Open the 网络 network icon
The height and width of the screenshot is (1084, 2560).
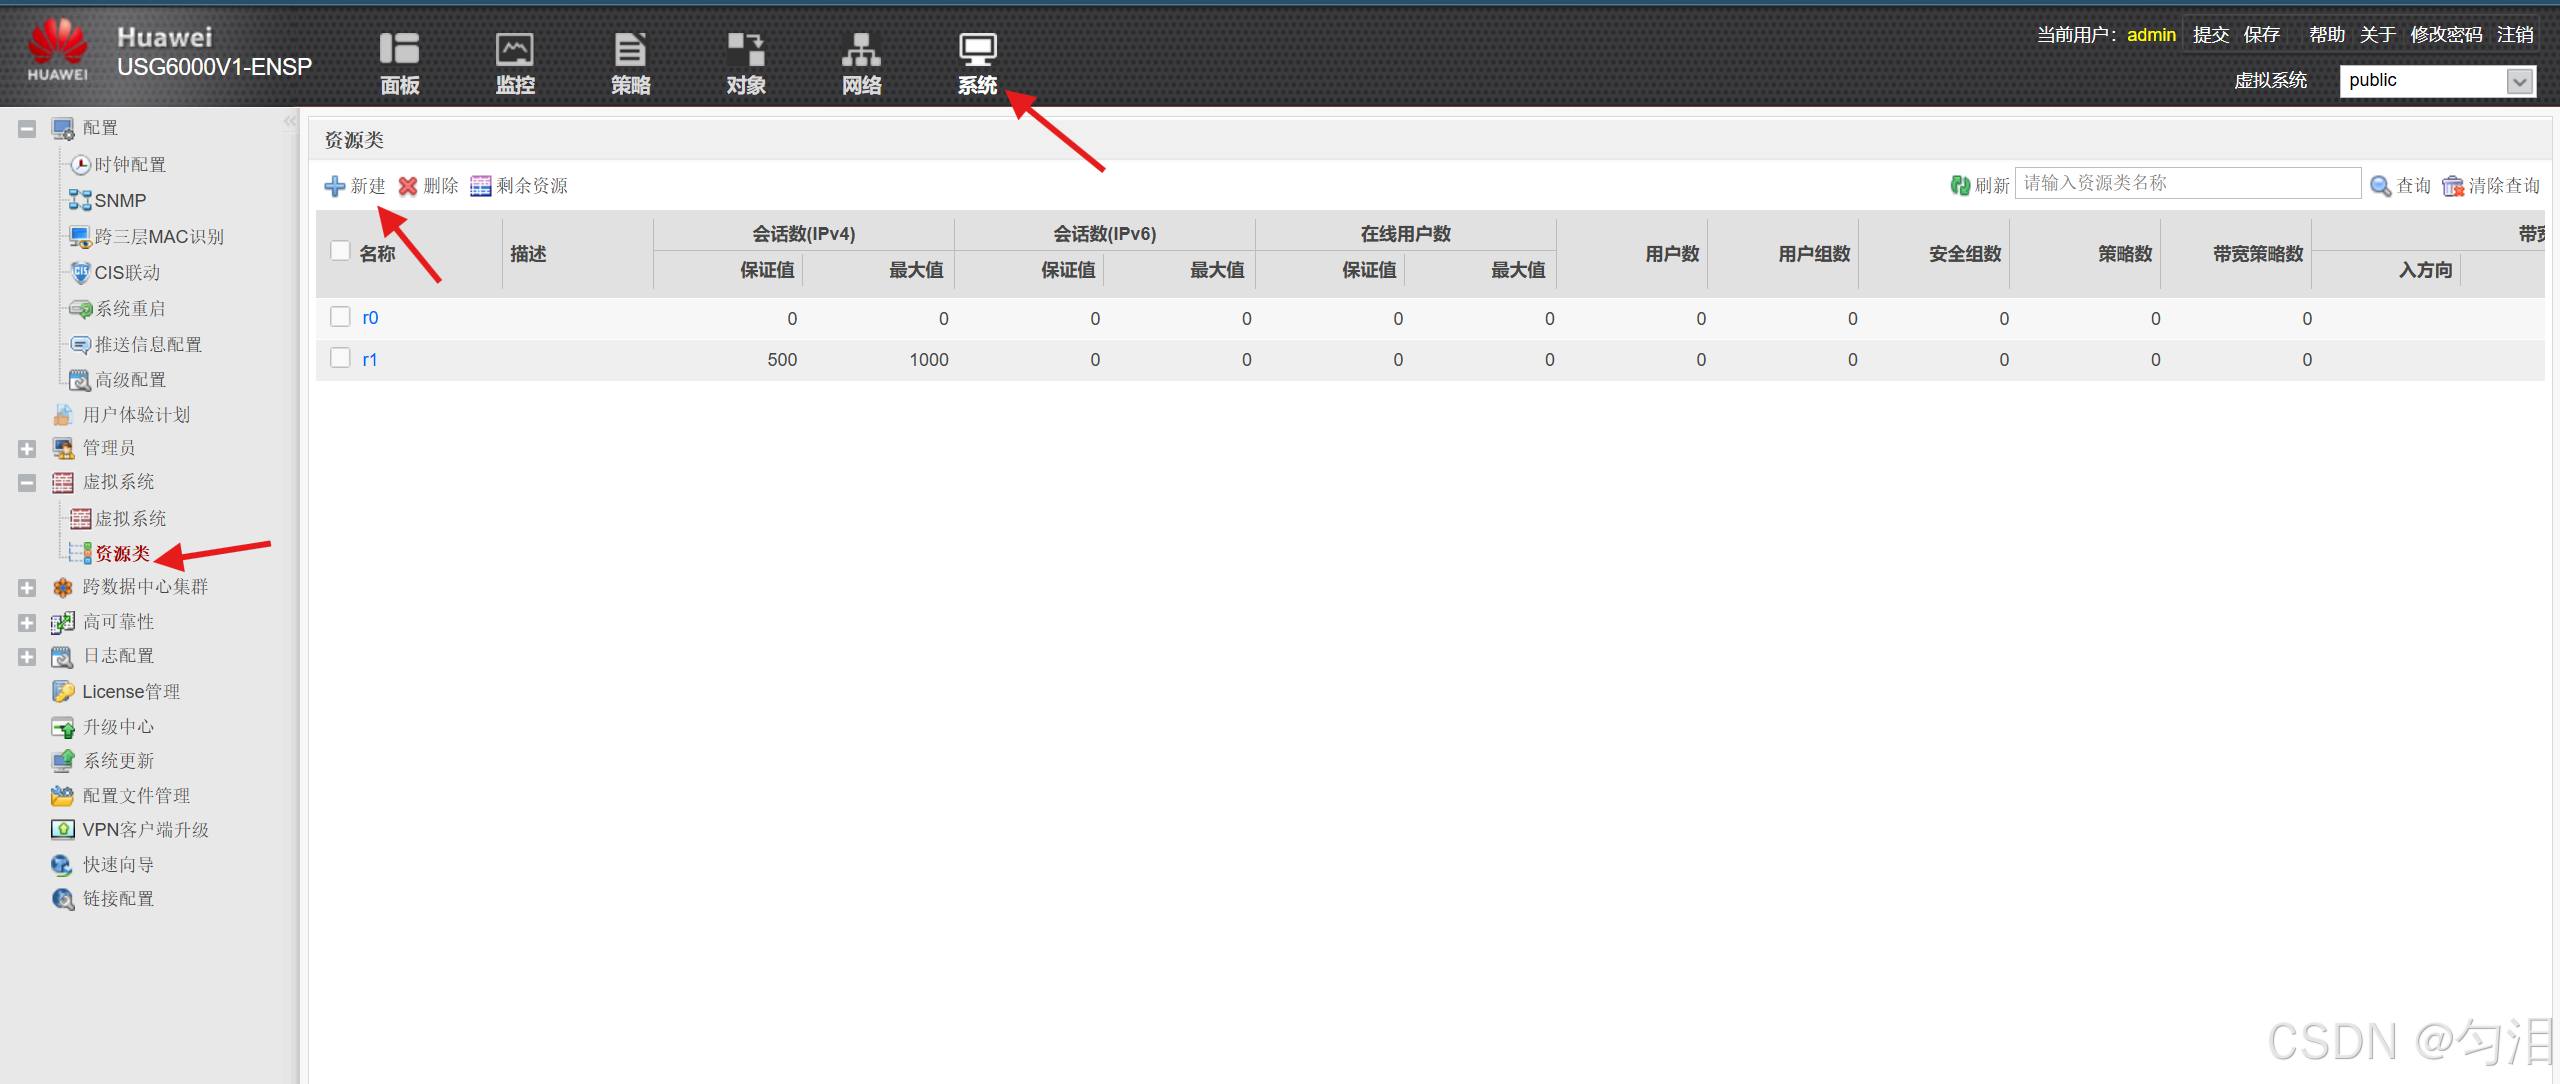pos(861,49)
